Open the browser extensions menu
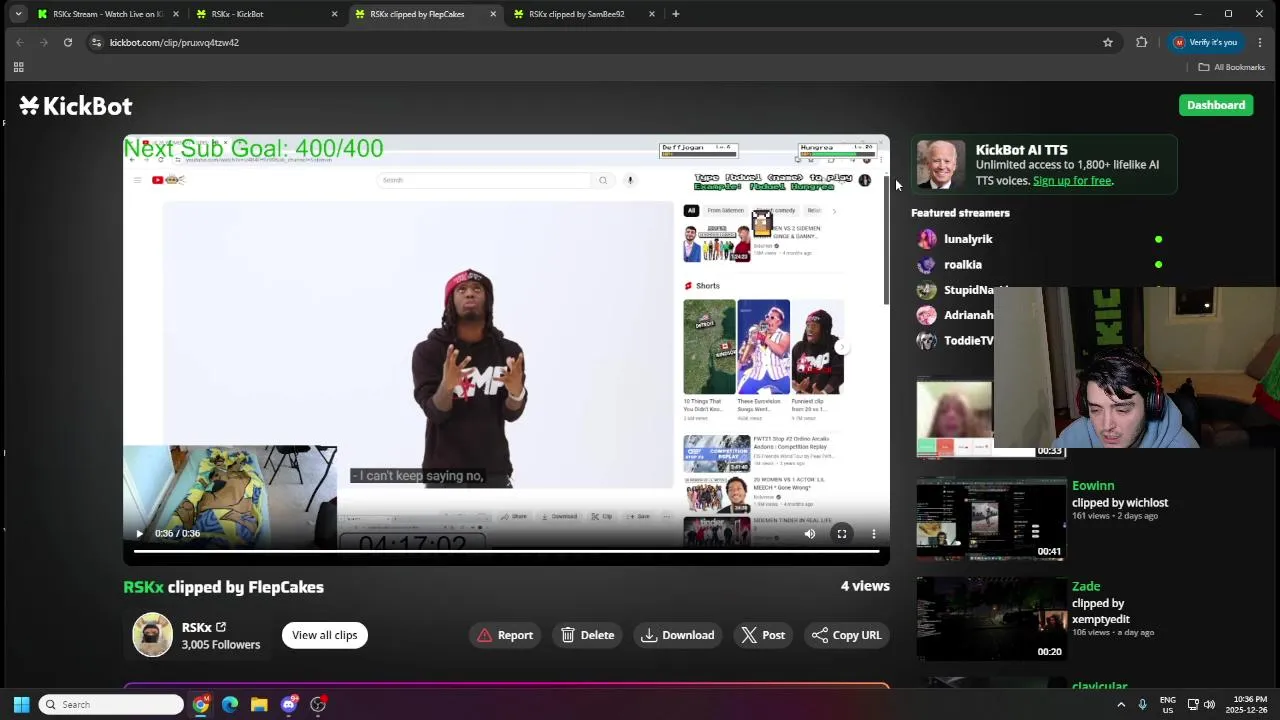1280x720 pixels. (1141, 42)
